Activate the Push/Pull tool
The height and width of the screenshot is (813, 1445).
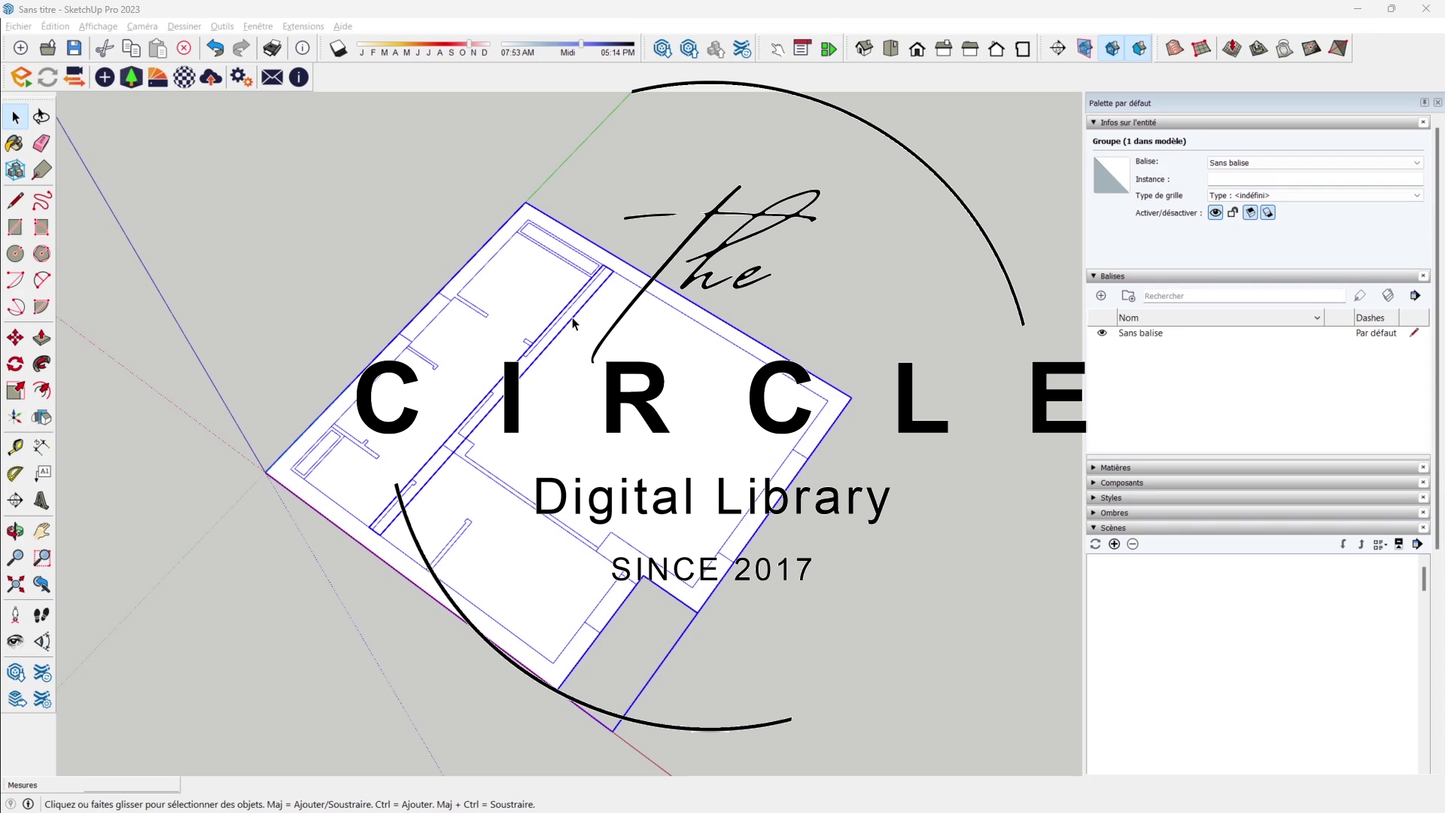tap(41, 338)
